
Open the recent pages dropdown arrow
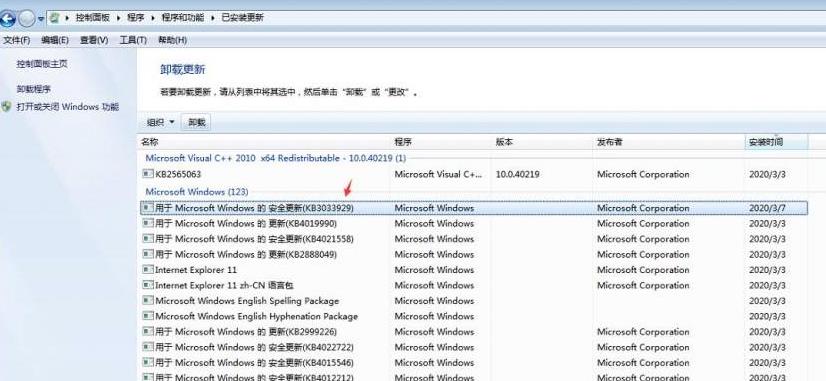tap(41, 19)
